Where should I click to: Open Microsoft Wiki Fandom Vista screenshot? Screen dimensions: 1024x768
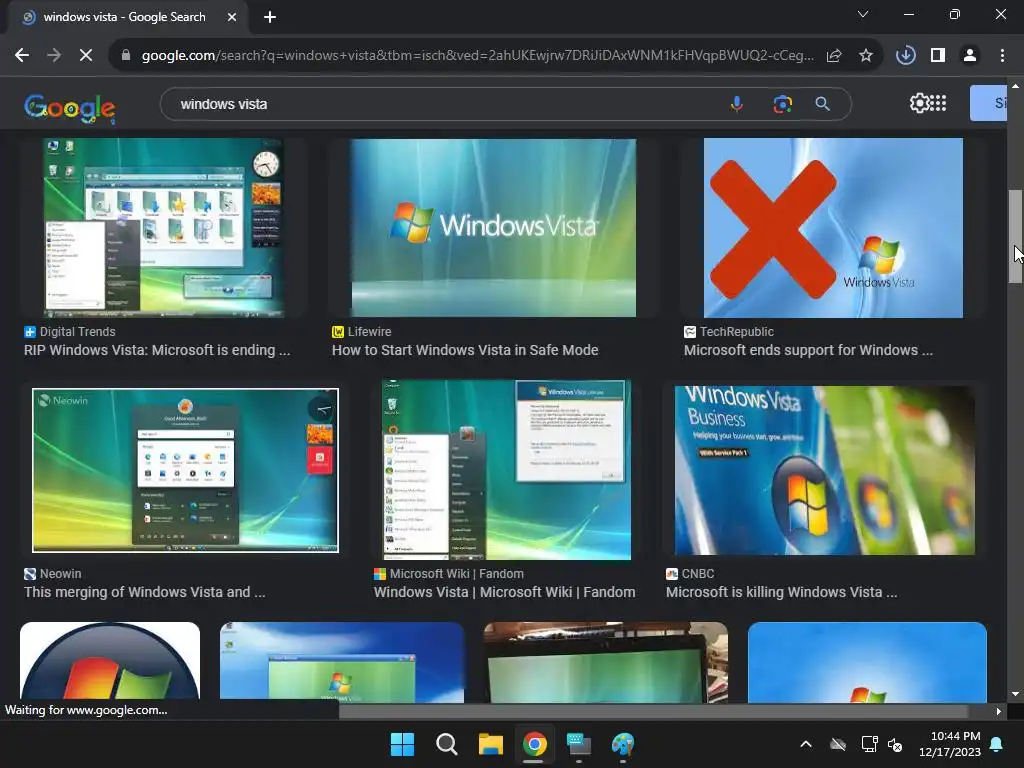[x=507, y=470]
